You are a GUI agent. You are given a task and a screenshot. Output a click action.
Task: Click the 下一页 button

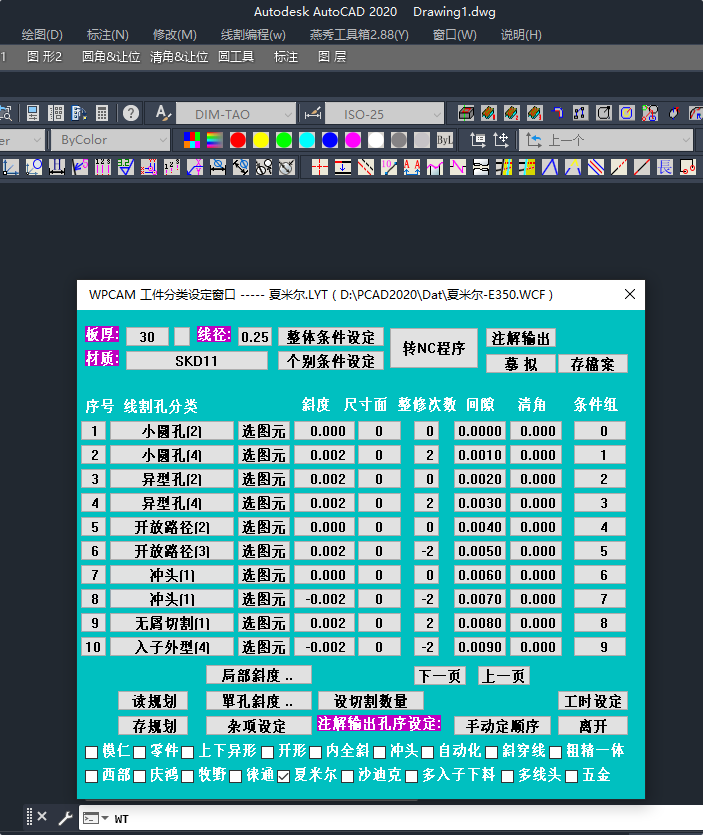440,675
